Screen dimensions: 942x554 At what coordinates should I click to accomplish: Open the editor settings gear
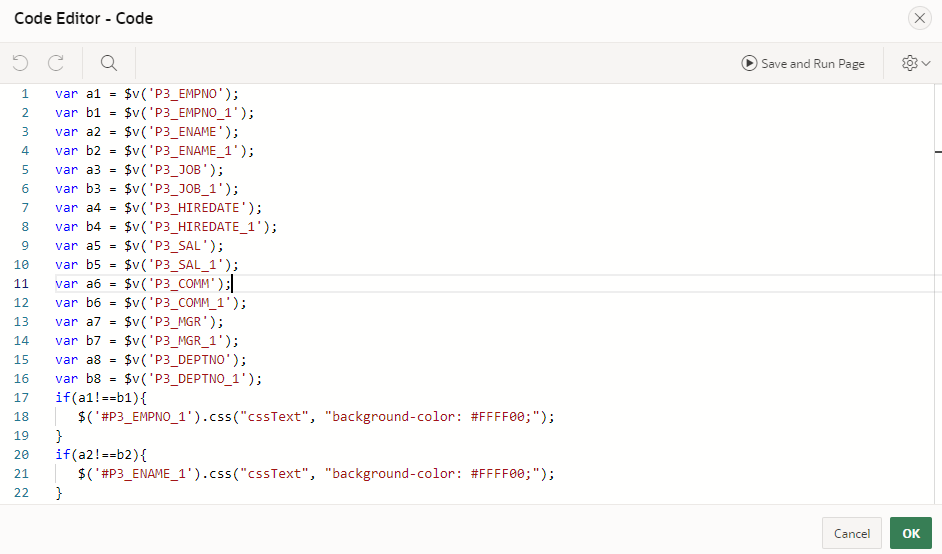pos(910,63)
